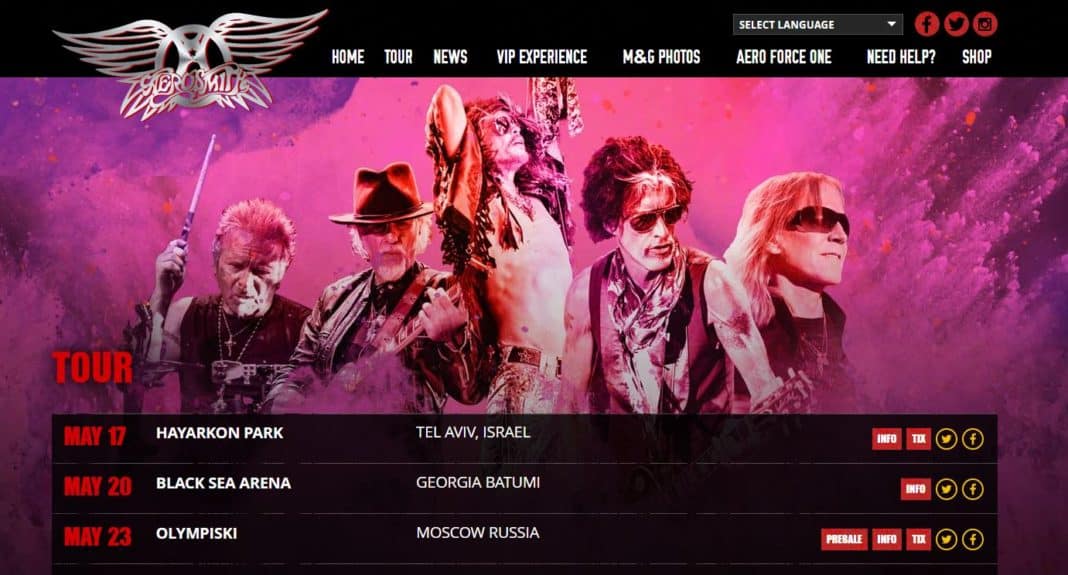Screen dimensions: 1068x575
Task: Share Hayarkon Park show on Facebook
Action: 973,439
